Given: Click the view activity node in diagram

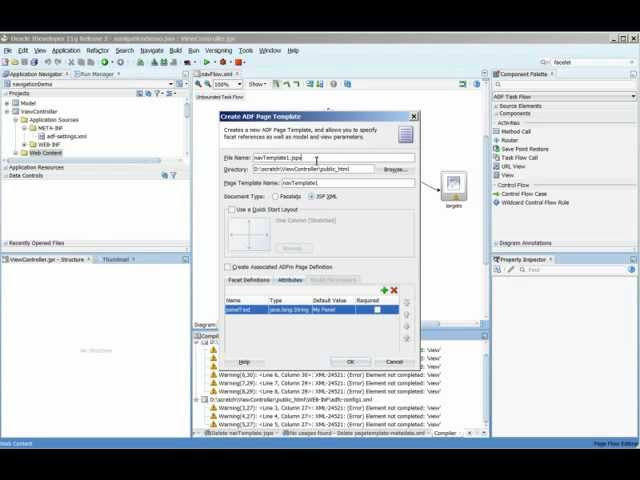Looking at the screenshot, I should tap(453, 186).
